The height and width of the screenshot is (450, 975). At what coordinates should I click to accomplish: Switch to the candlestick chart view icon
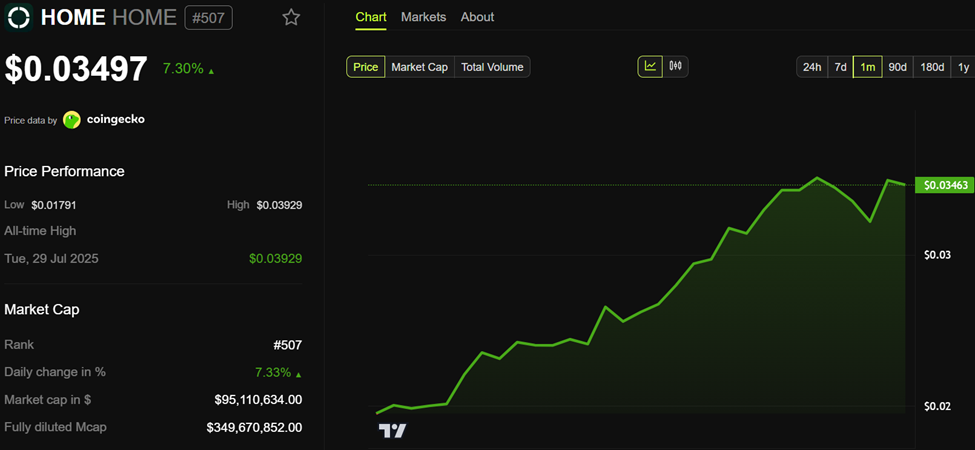pyautogui.click(x=676, y=66)
